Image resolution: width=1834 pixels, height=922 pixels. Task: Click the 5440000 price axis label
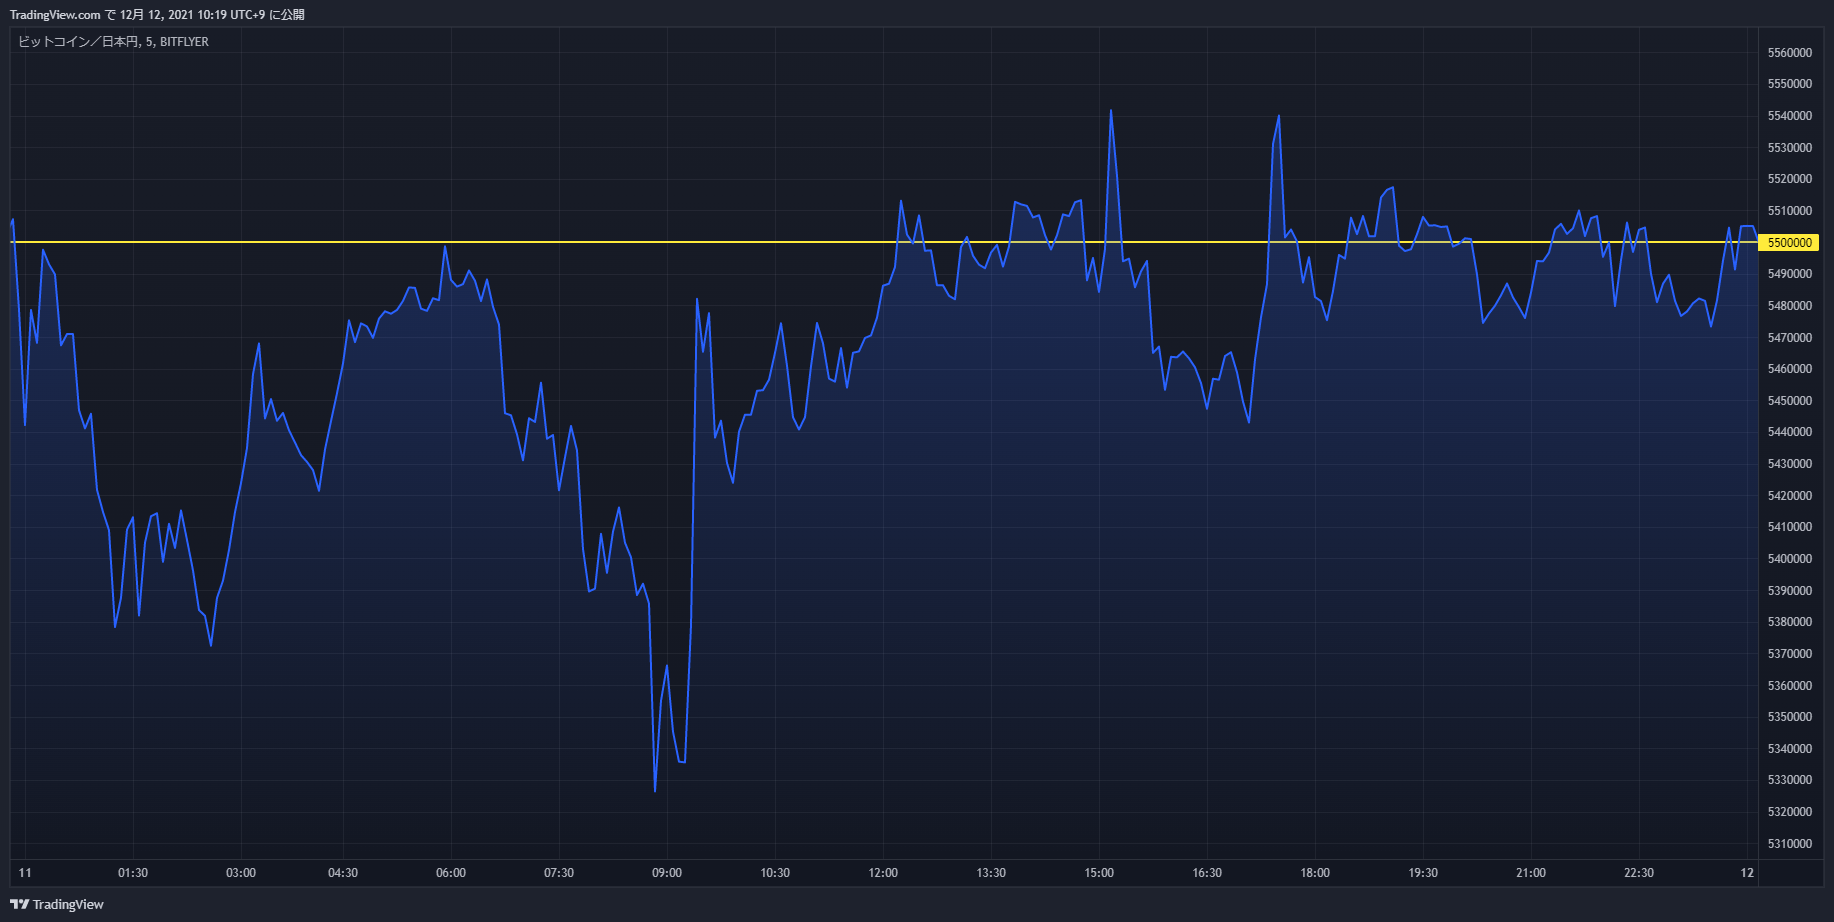pyautogui.click(x=1790, y=432)
